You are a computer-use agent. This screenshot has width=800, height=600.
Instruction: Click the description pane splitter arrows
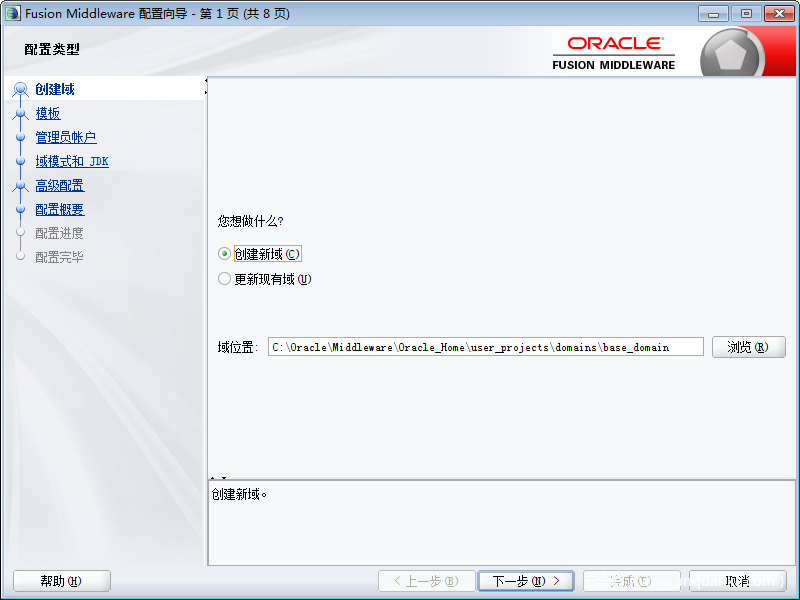pos(218,478)
